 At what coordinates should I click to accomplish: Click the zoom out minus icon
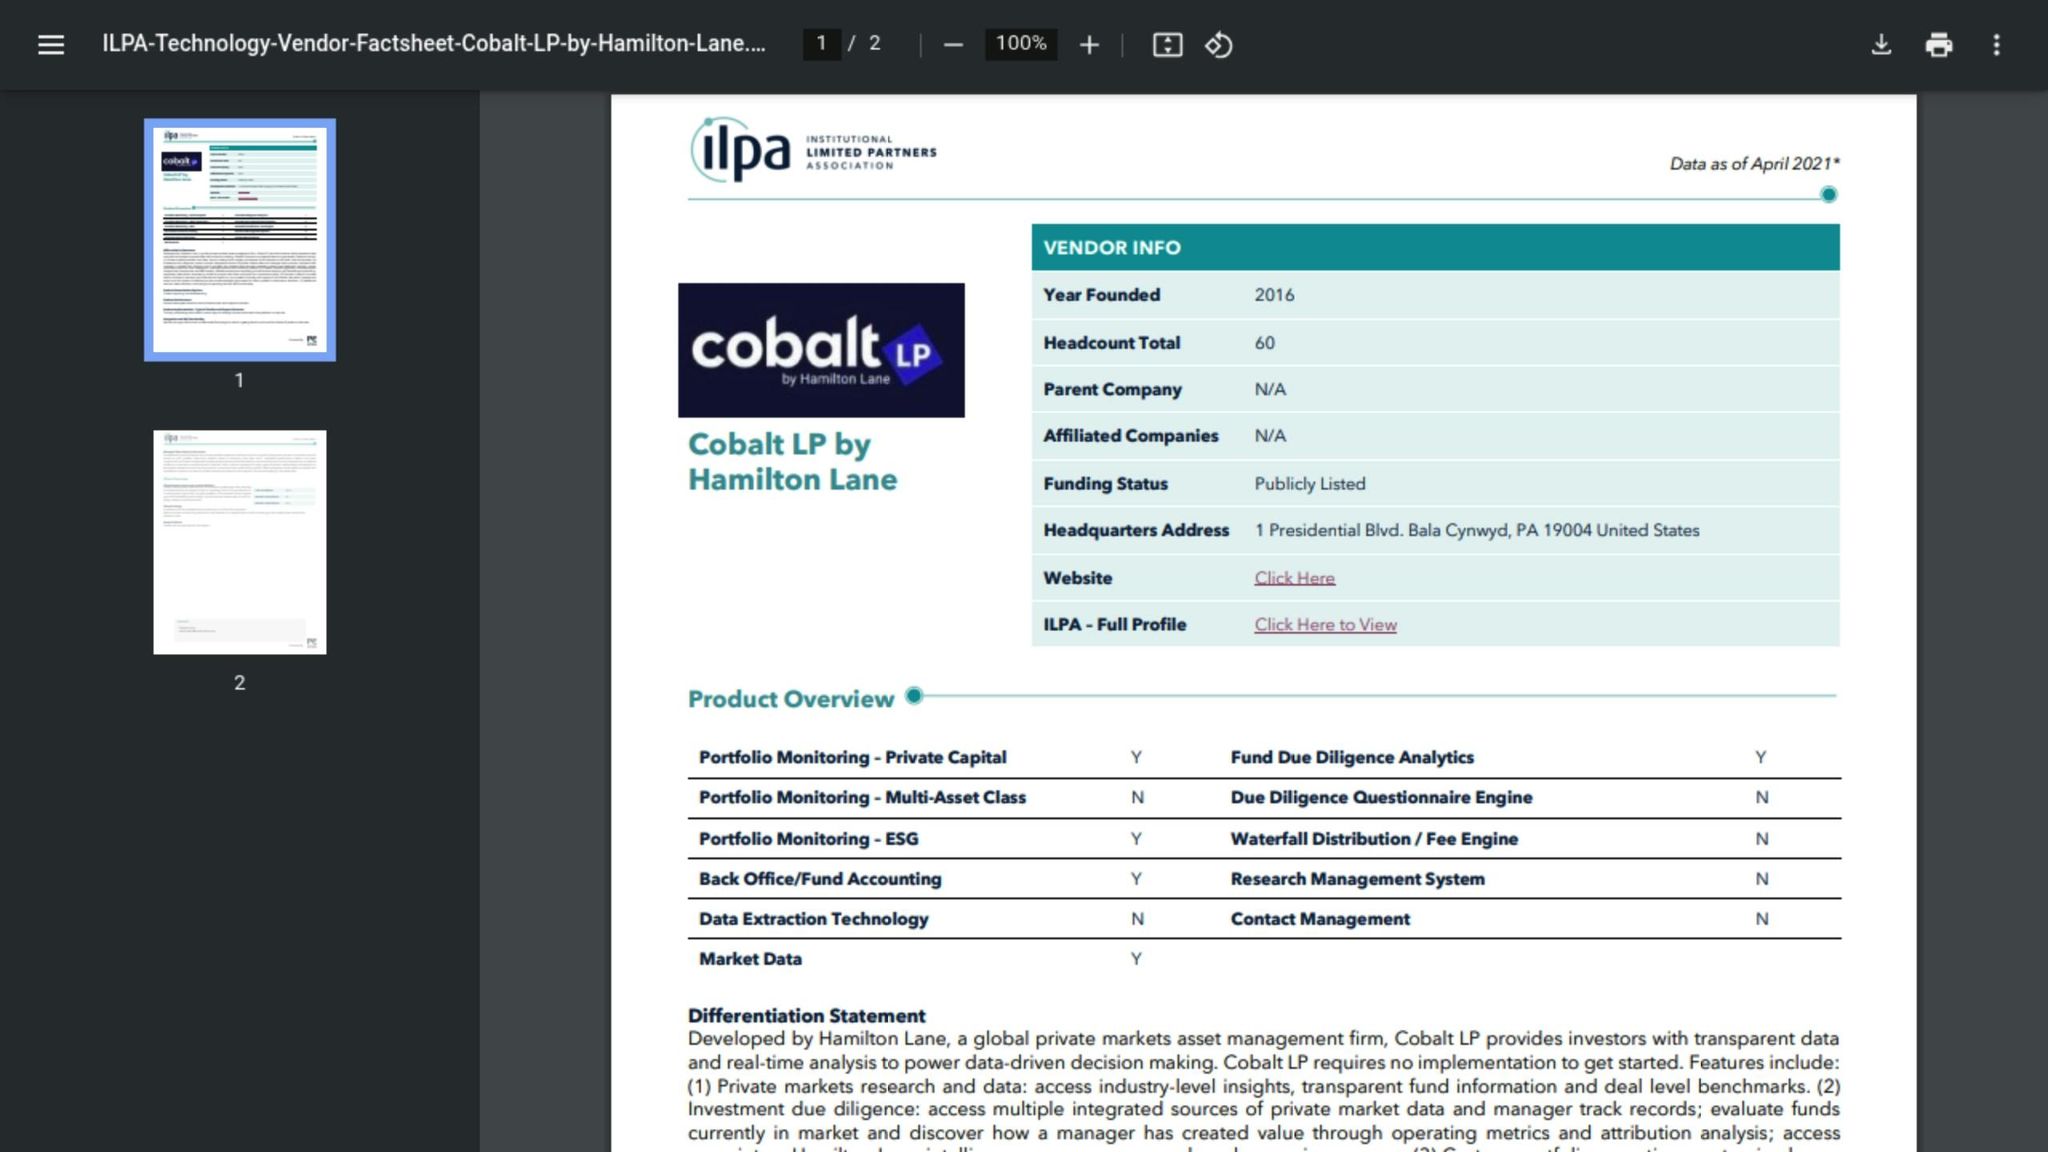click(x=953, y=44)
